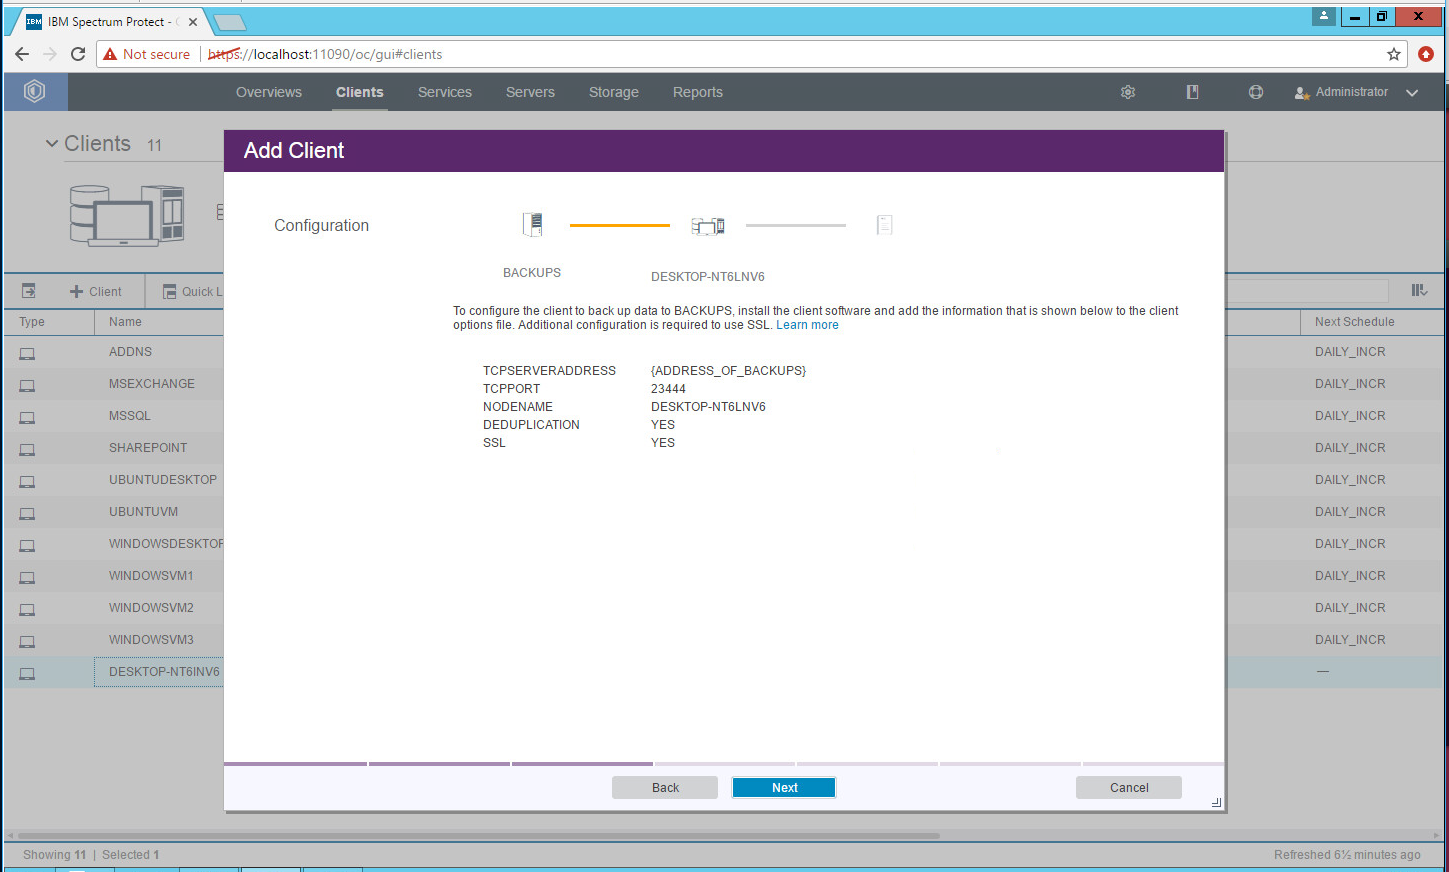Click the client computer wizard step icon
The width and height of the screenshot is (1449, 872).
pyautogui.click(x=708, y=226)
